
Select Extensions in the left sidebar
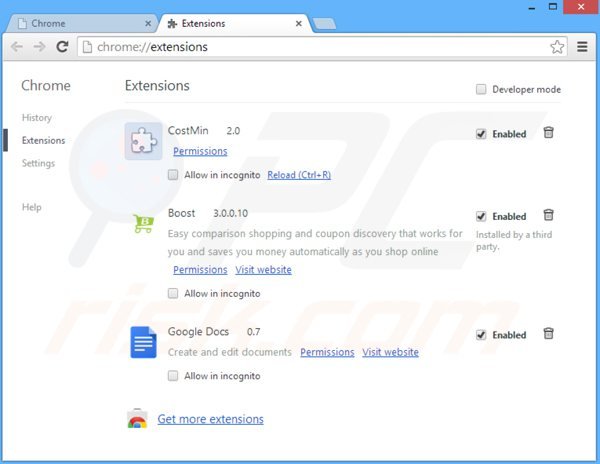pos(43,140)
